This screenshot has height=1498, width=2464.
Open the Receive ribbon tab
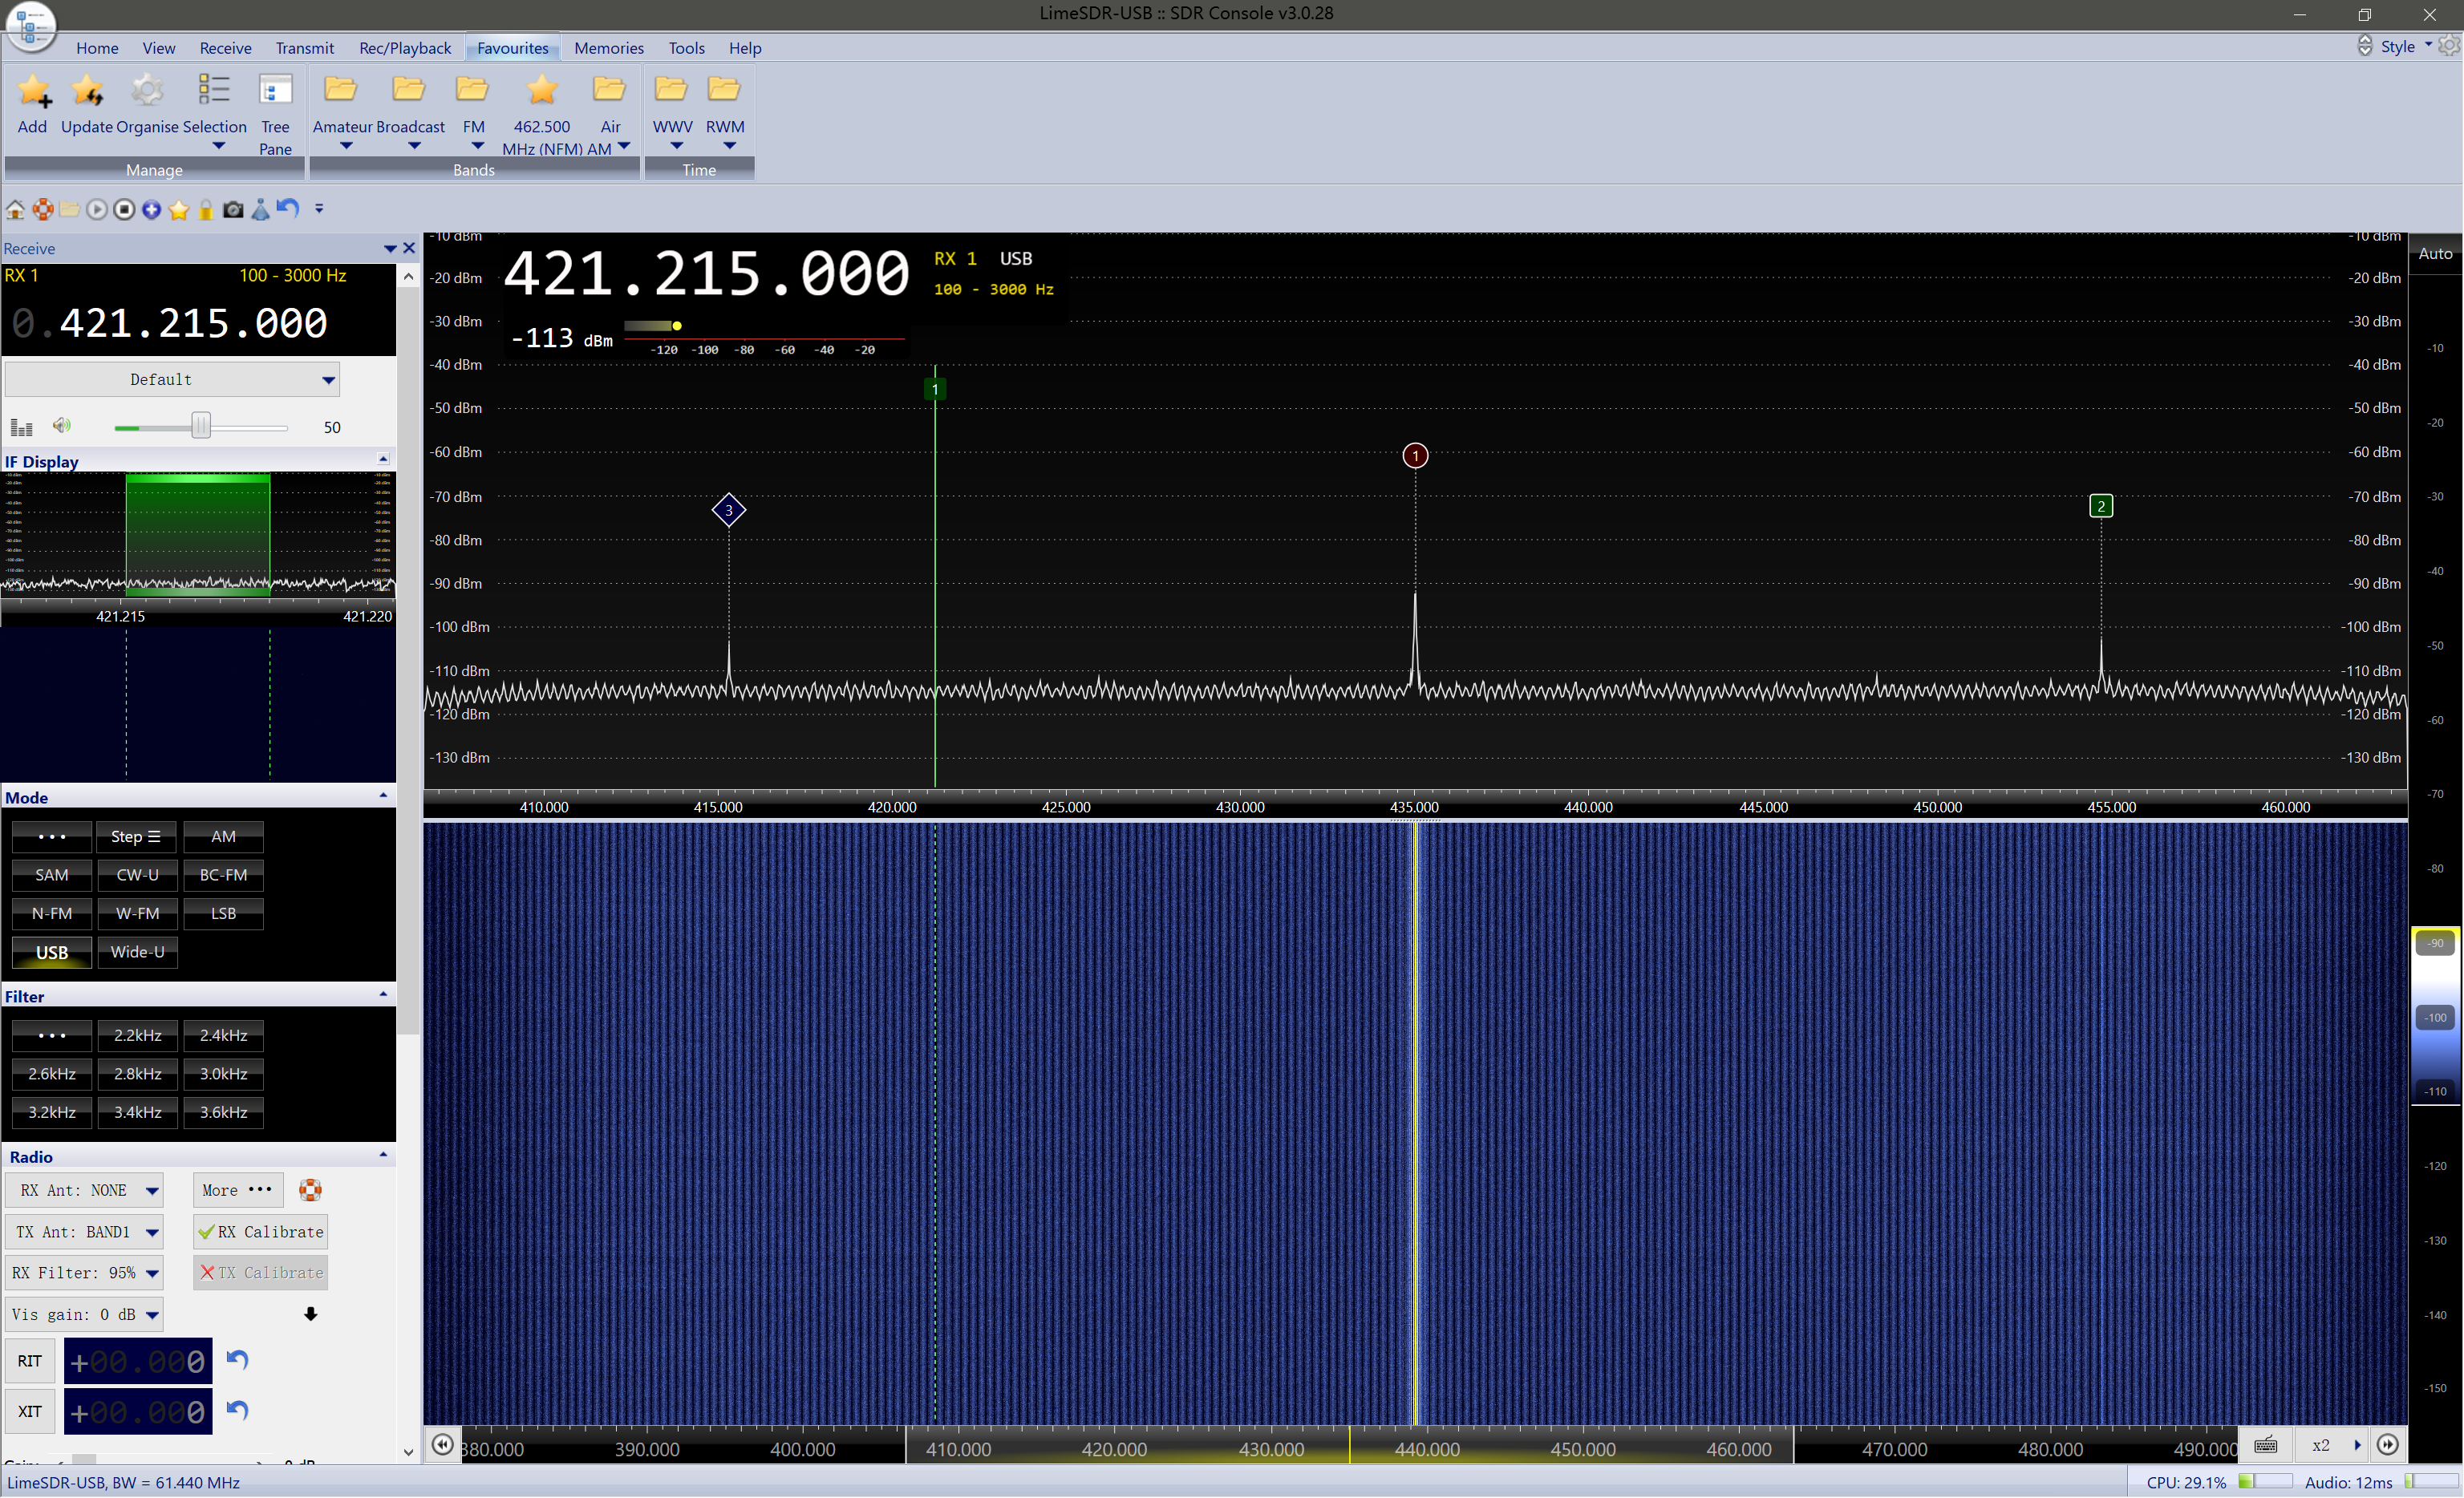click(225, 48)
